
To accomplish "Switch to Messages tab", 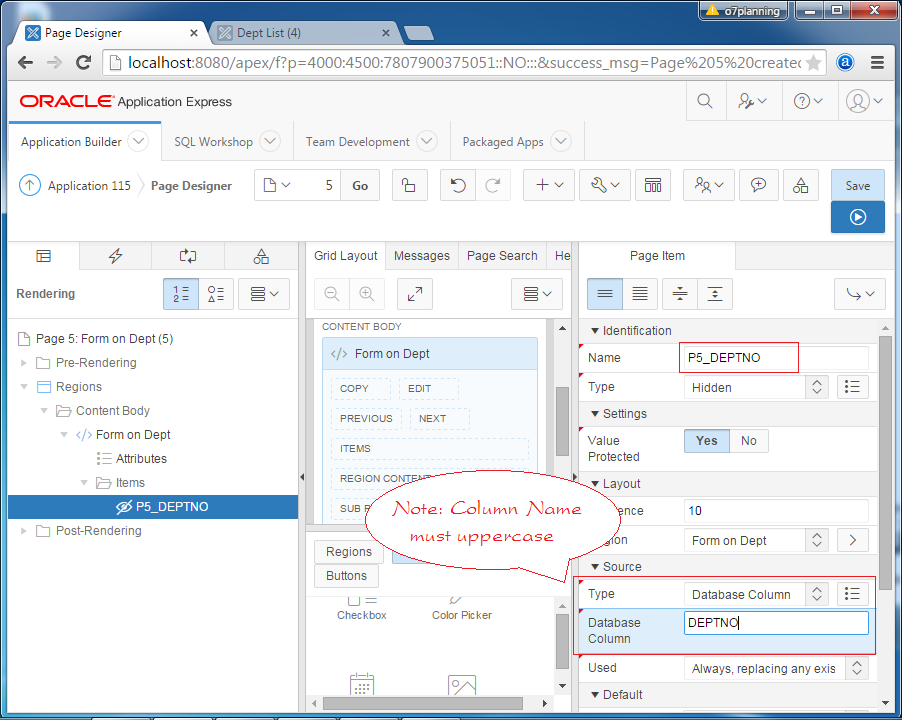I will pos(422,256).
